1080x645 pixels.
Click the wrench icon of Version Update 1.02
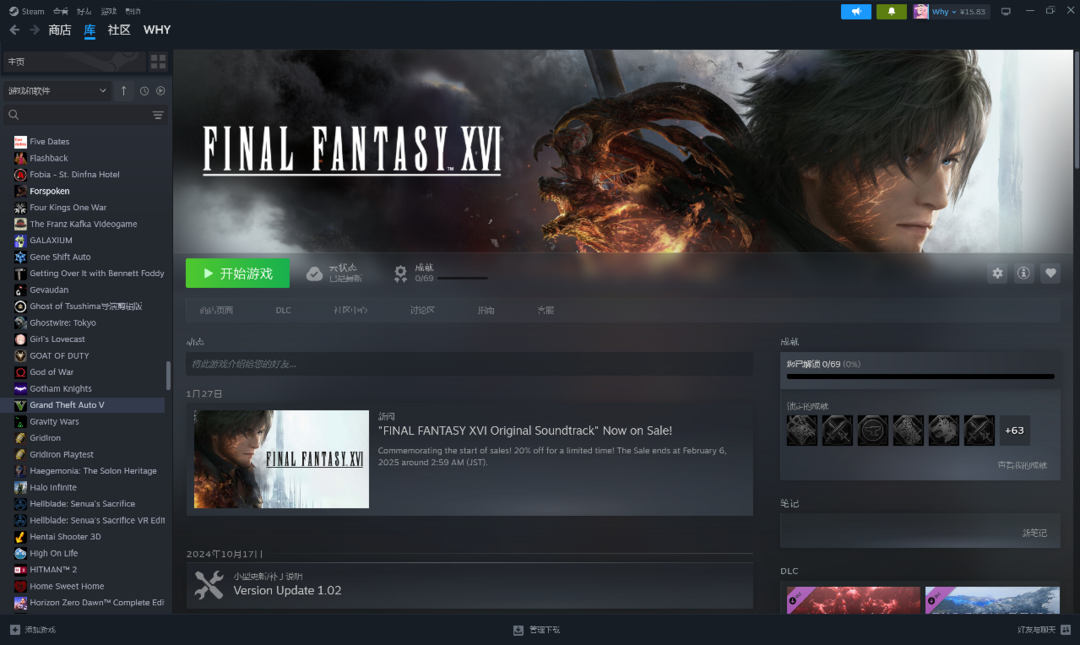[x=208, y=585]
